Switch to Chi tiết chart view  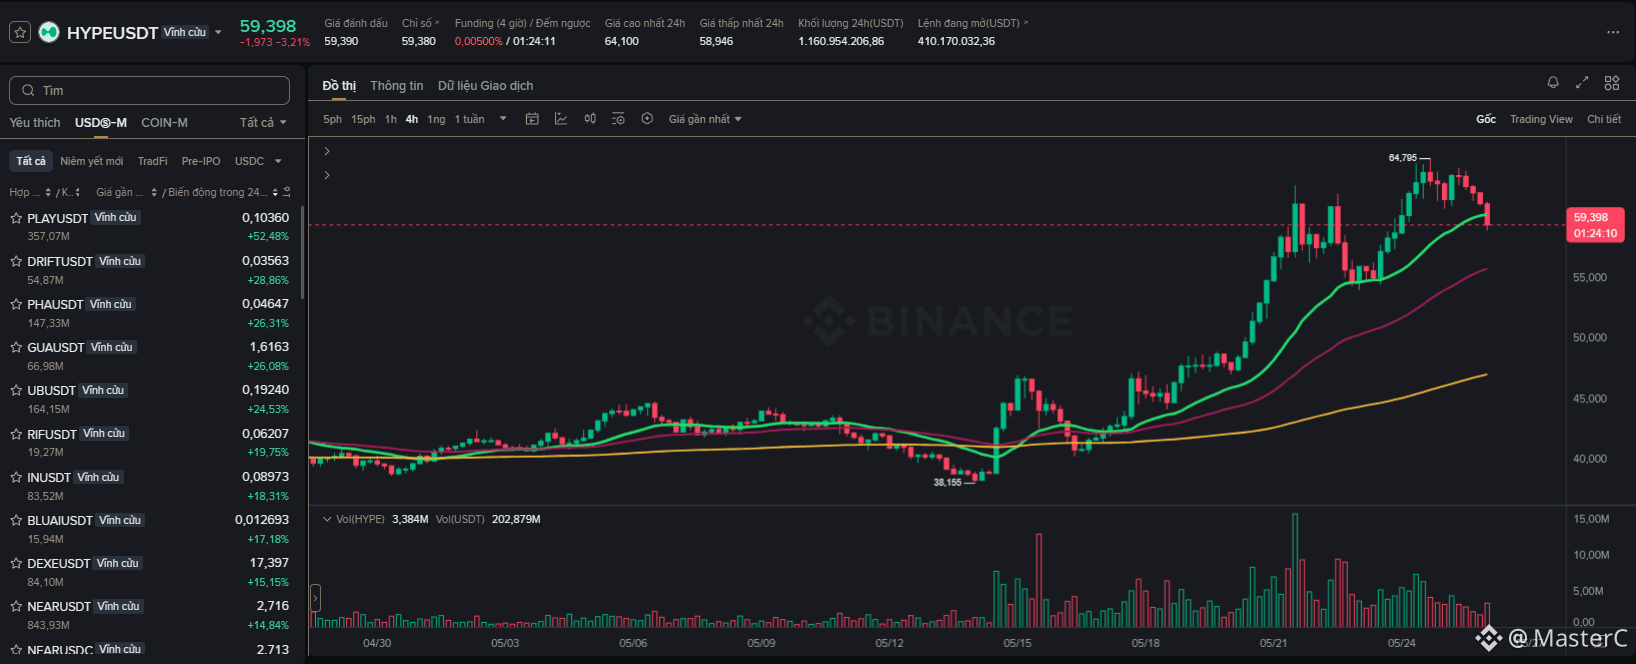coord(1604,119)
